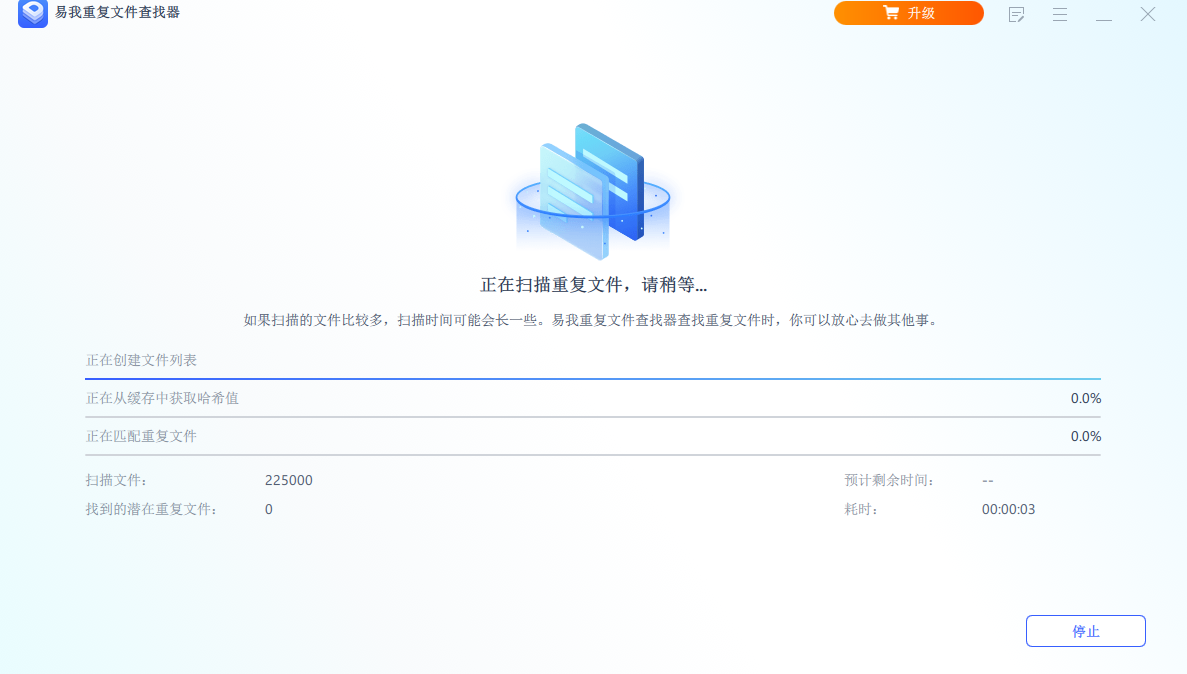This screenshot has width=1187, height=674.
Task: Open the hamburger menu in title bar
Action: tap(1060, 14)
